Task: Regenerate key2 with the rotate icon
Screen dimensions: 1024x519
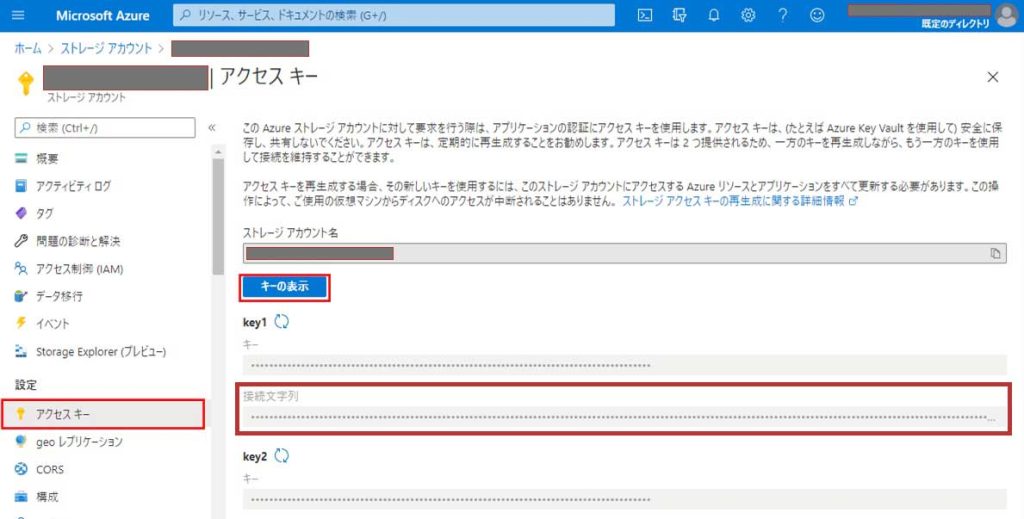Action: coord(281,456)
